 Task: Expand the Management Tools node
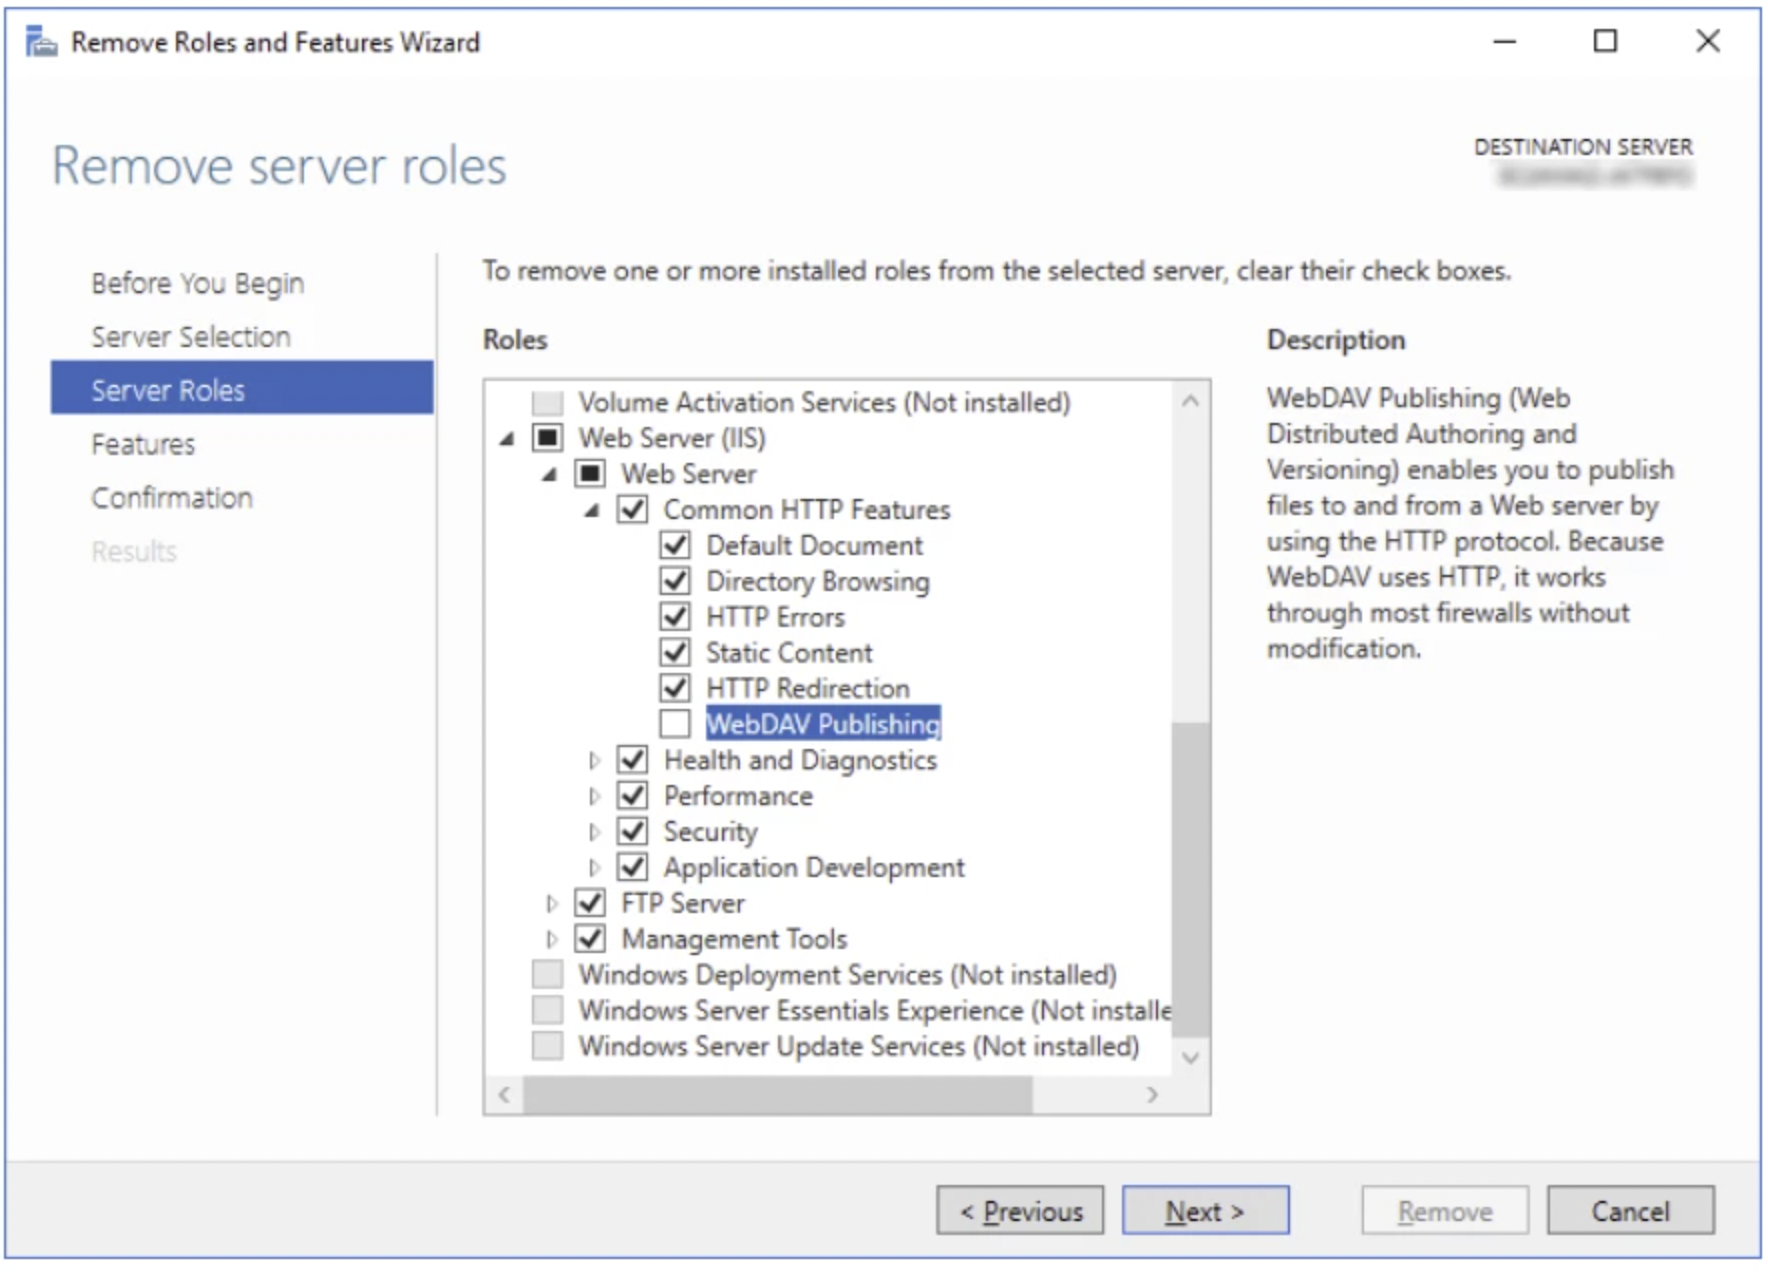pos(551,939)
